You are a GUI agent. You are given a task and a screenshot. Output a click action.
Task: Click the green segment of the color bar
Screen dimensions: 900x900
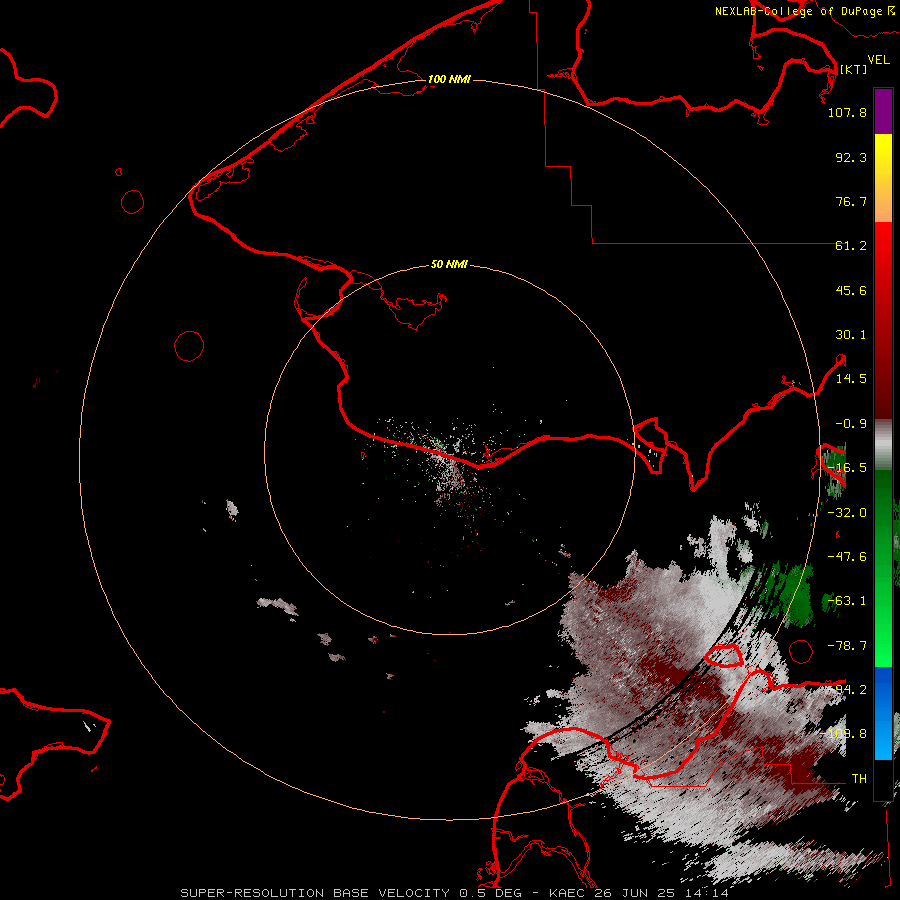(x=883, y=568)
